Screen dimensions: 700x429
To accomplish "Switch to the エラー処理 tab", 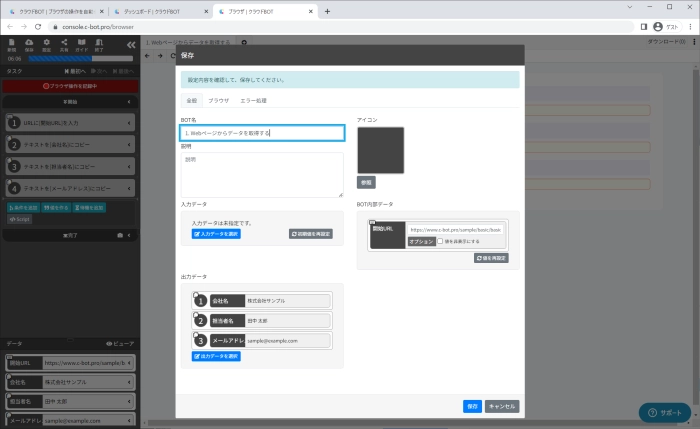I will (x=254, y=101).
